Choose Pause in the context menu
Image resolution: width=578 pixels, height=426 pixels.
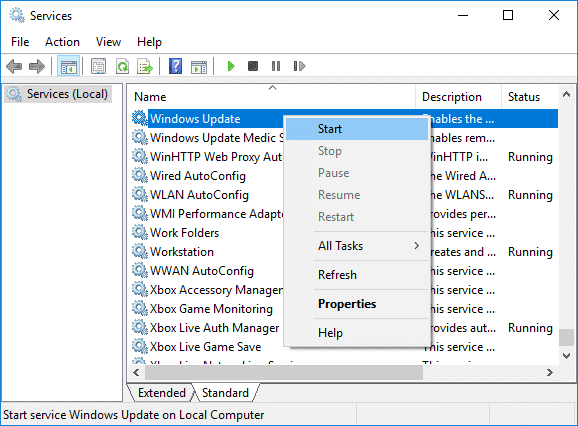tap(357, 173)
